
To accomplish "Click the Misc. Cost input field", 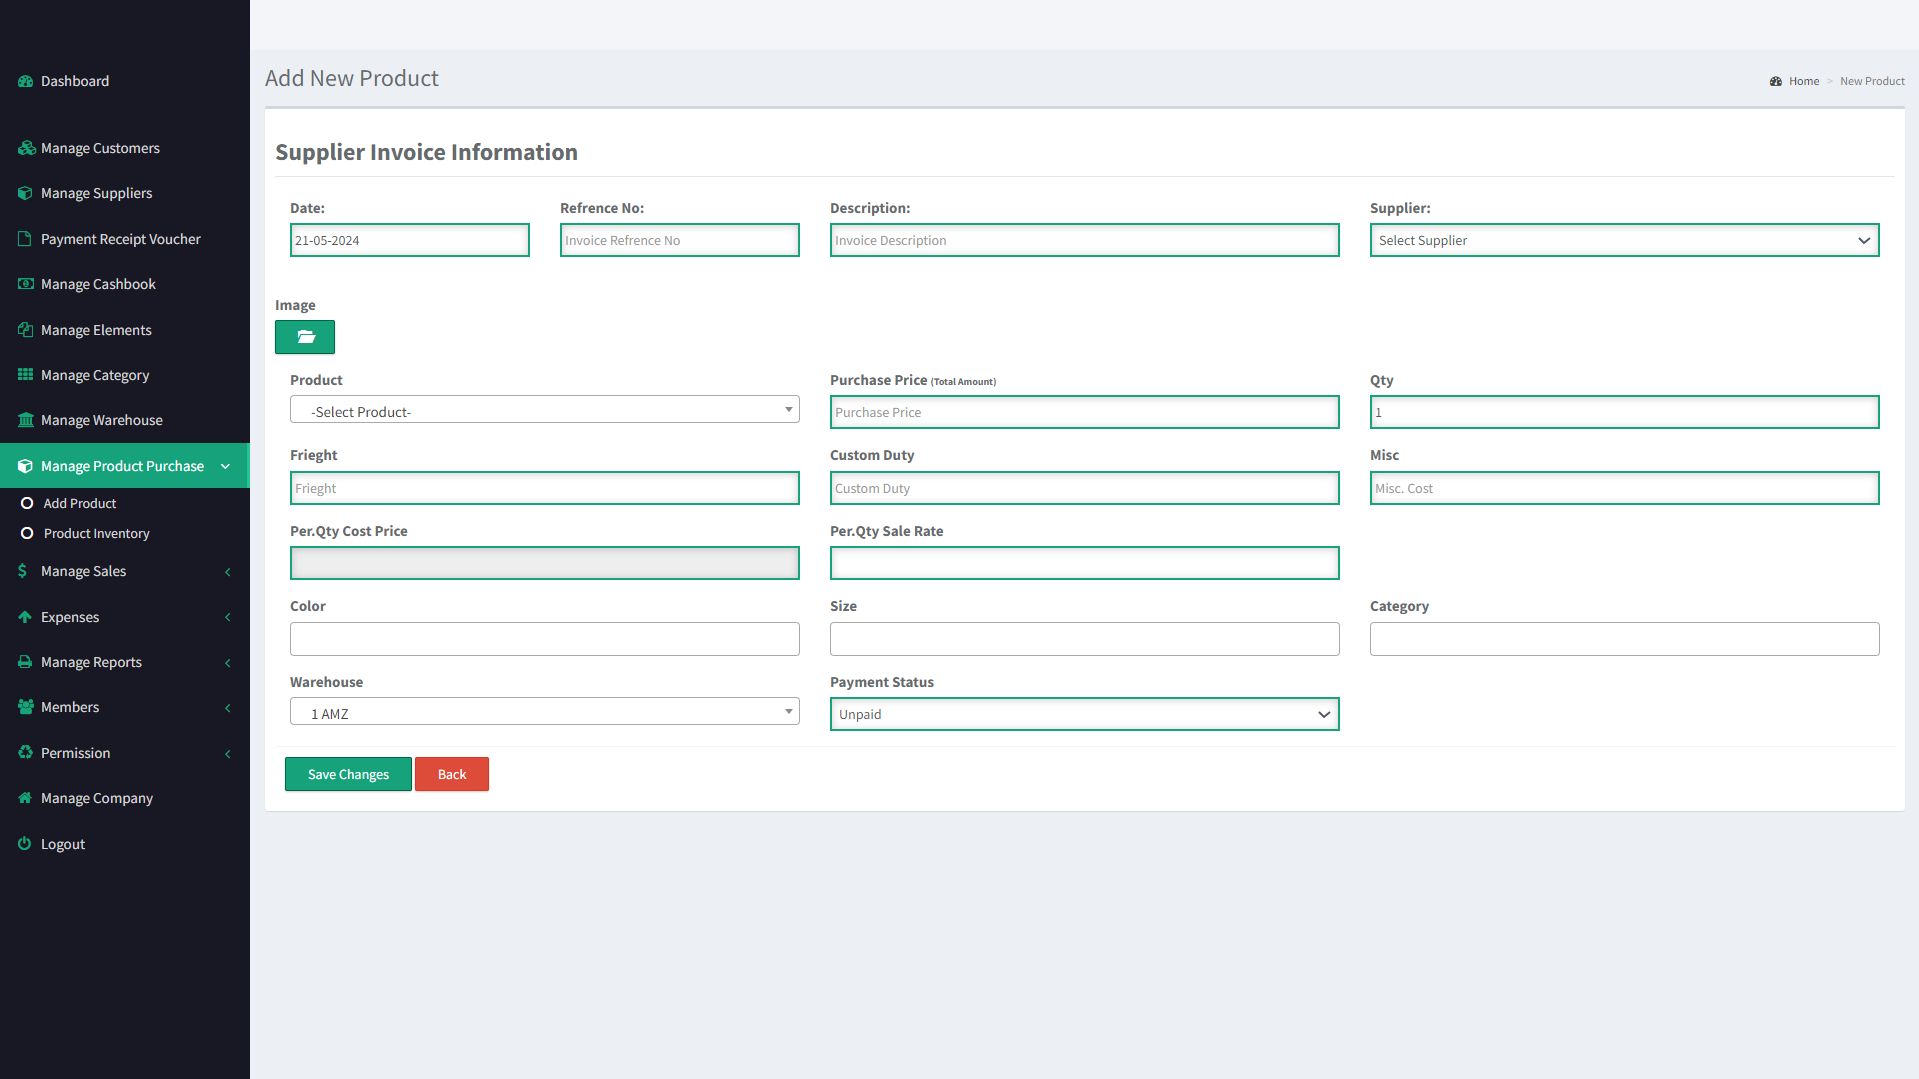I will tap(1624, 488).
